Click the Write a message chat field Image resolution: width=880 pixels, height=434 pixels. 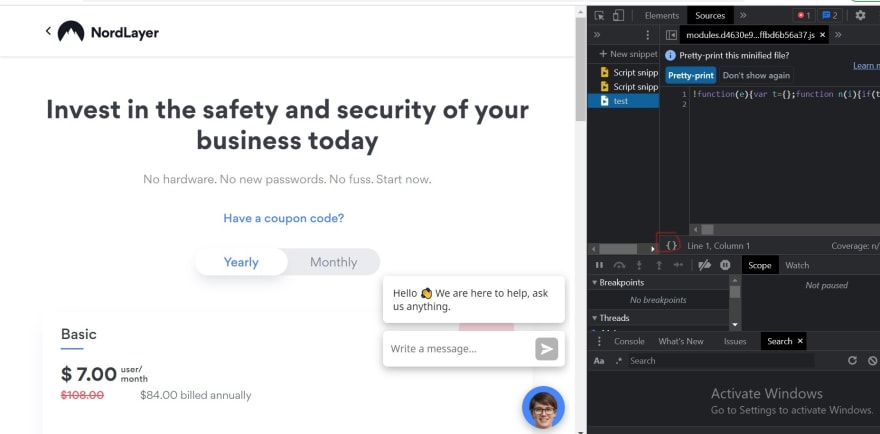[x=460, y=349]
